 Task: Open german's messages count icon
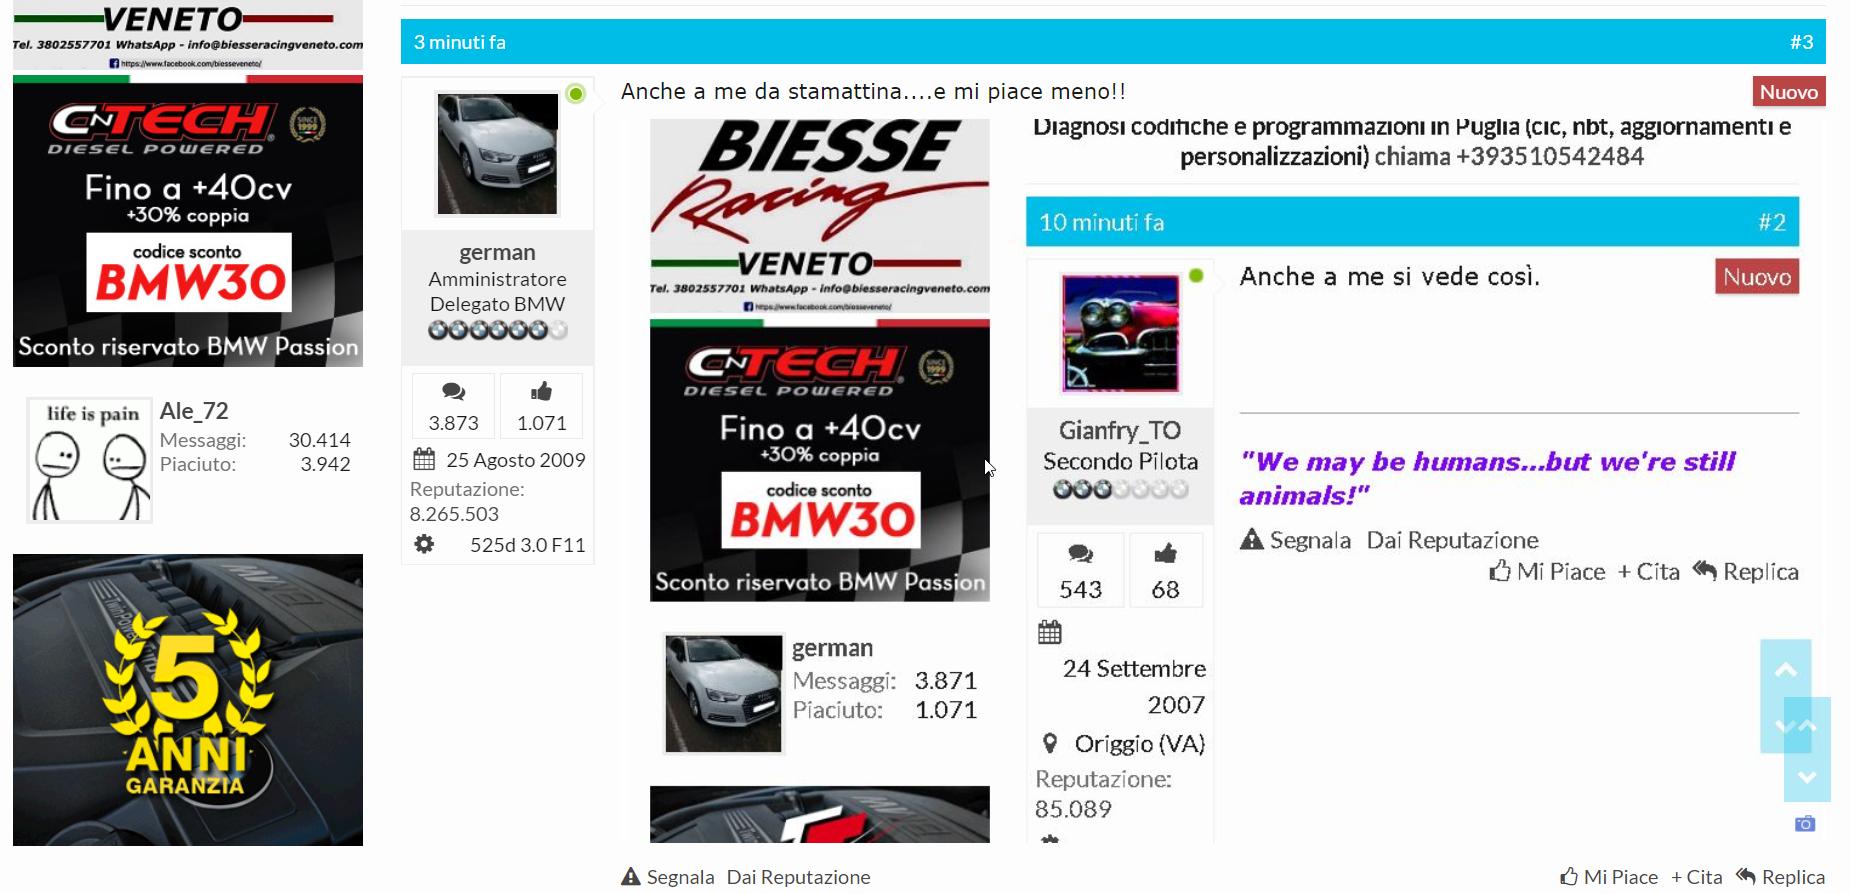(453, 391)
